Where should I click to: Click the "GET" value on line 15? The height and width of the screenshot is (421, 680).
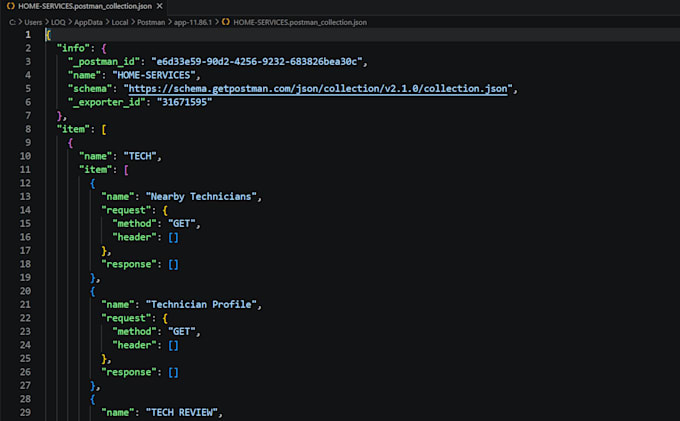(181, 224)
